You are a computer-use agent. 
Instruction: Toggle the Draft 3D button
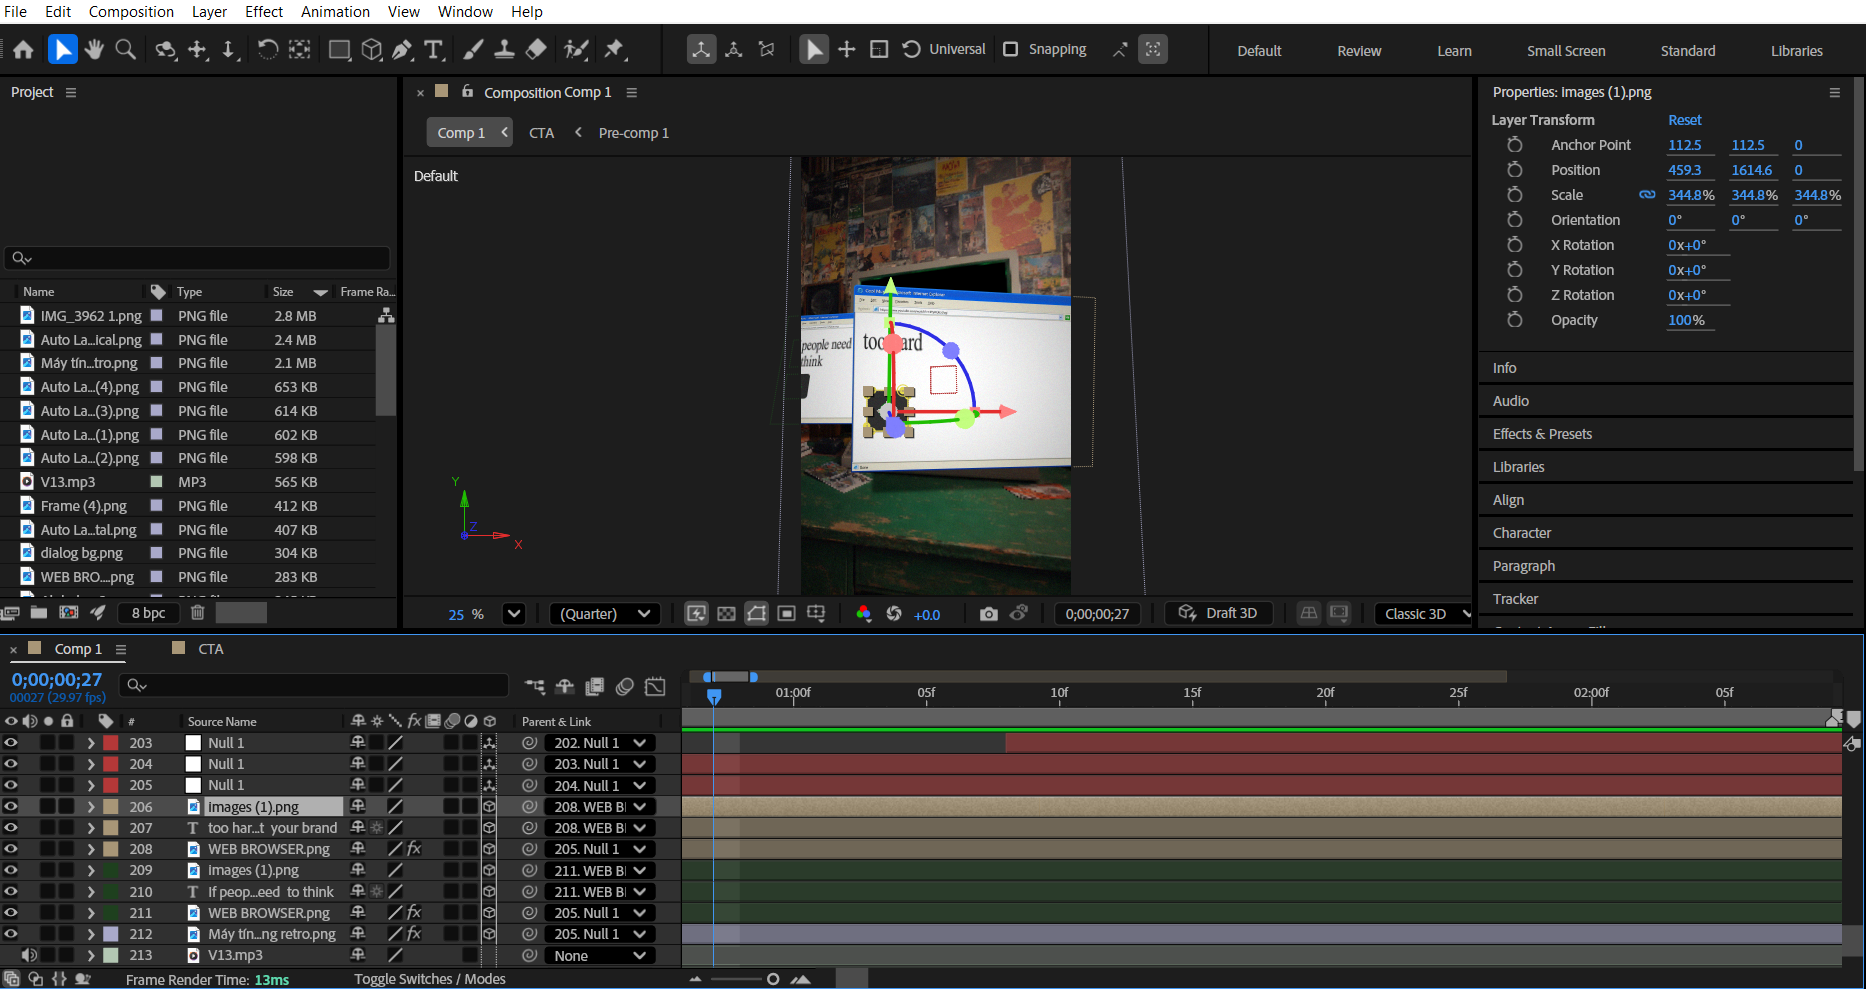click(1218, 613)
